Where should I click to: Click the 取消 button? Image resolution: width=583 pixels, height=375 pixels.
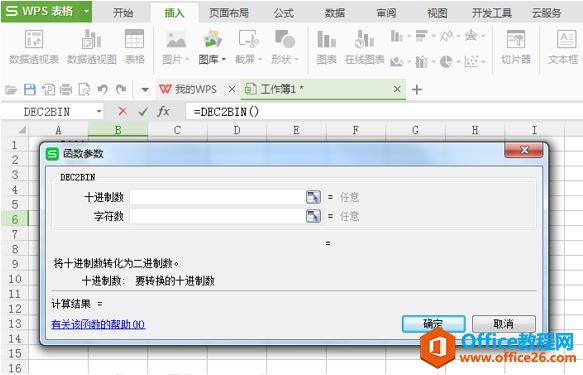(503, 324)
